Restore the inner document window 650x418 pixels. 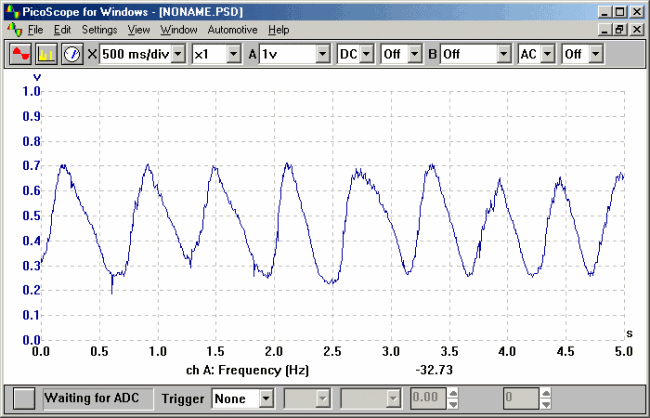pyautogui.click(x=620, y=30)
